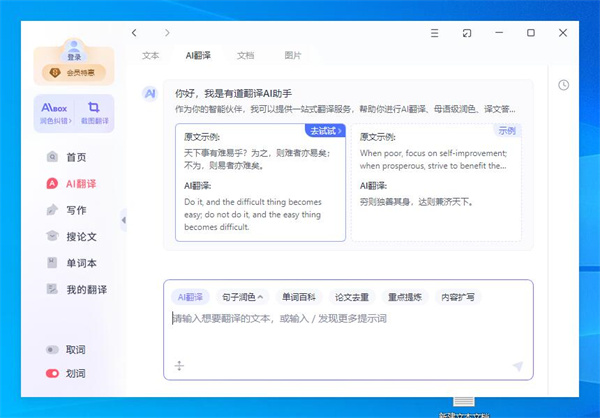Open the history clock icon
Screen dimensions: 600x418
coord(564,85)
